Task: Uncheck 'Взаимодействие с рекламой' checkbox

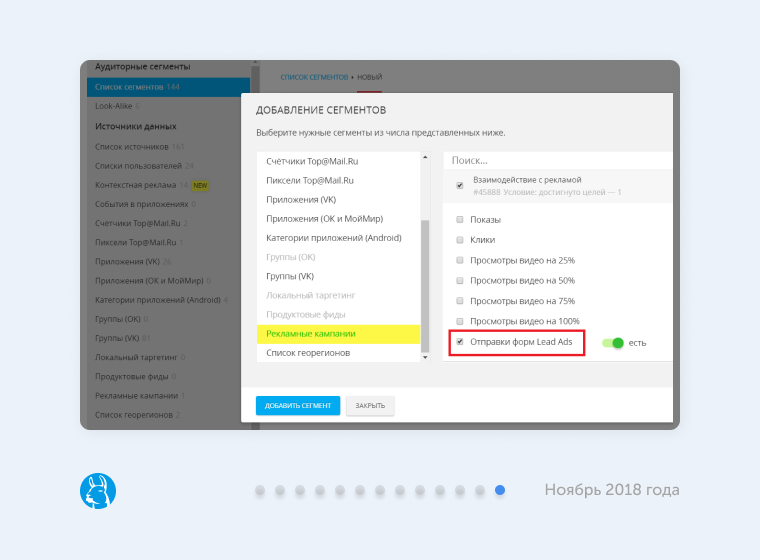Action: [x=460, y=185]
